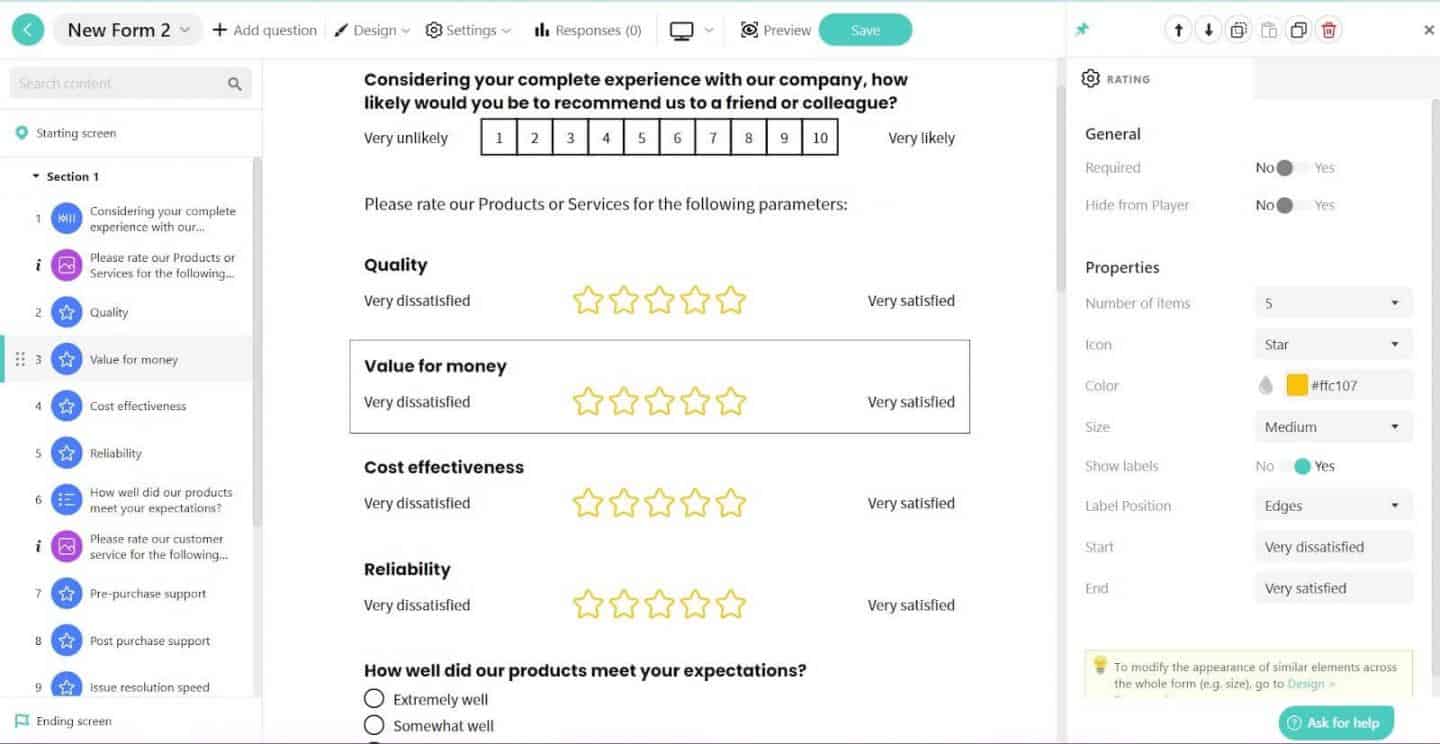Click the yellow #ffc107 color swatch

tap(1297, 386)
